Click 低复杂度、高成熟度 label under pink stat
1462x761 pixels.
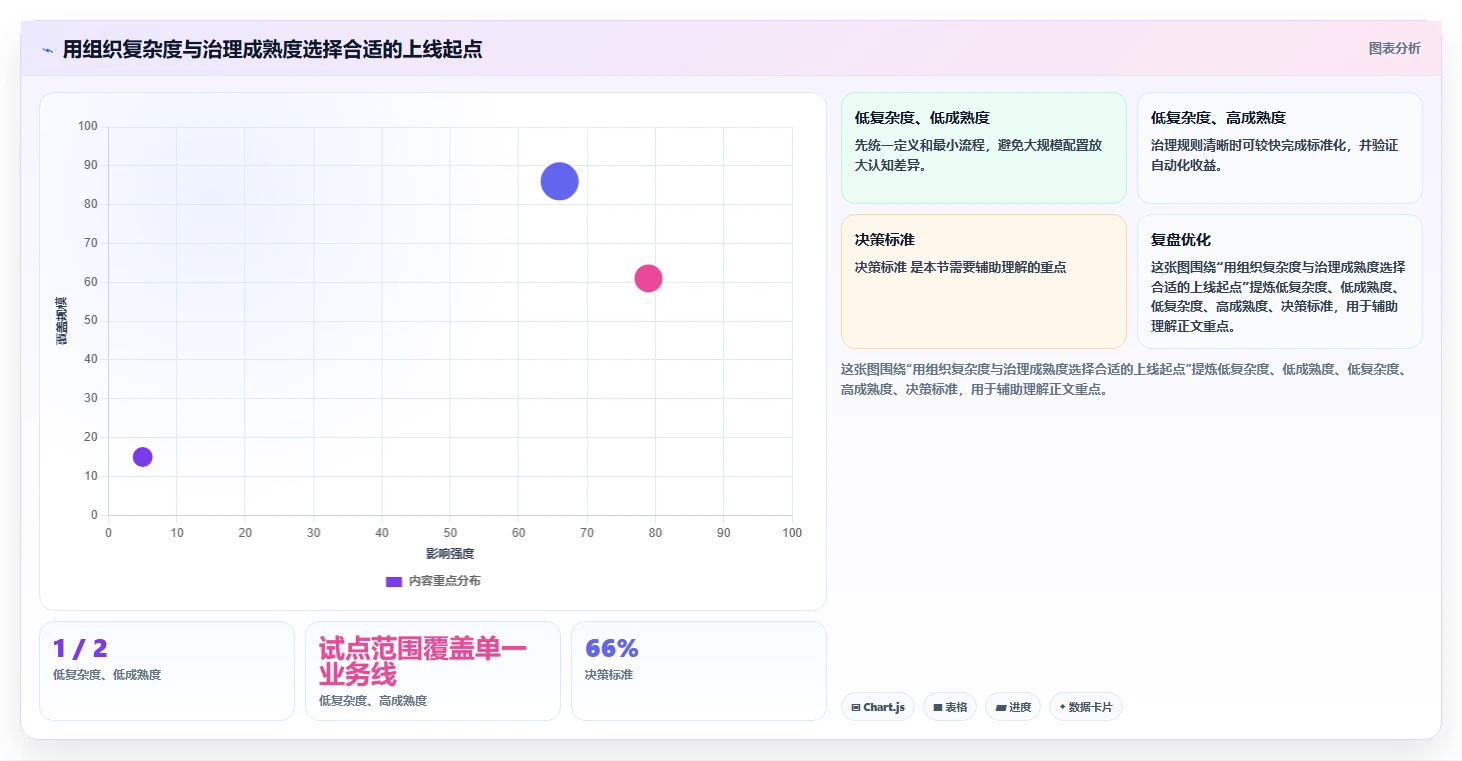click(373, 701)
